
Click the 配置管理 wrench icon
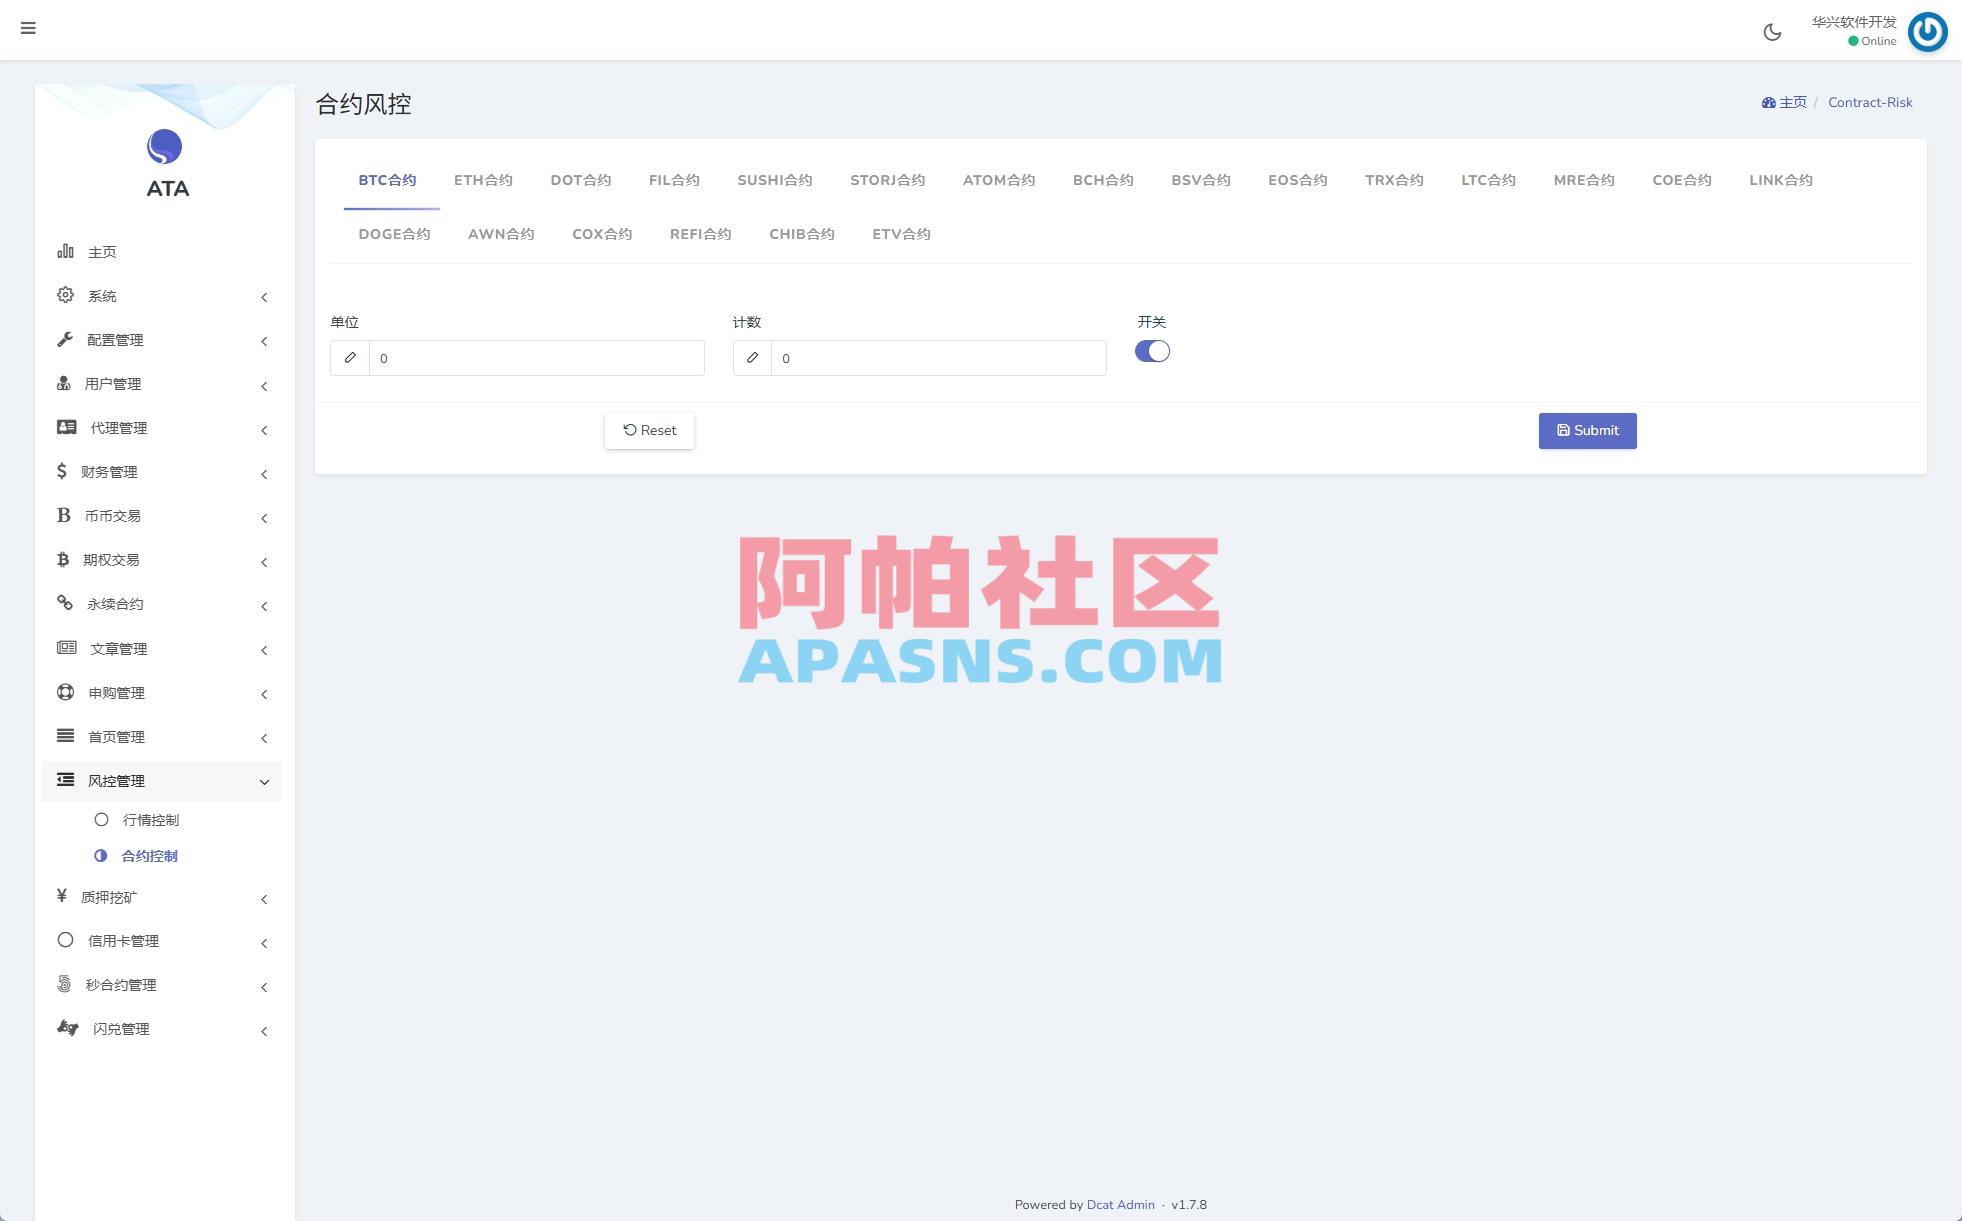pos(65,339)
